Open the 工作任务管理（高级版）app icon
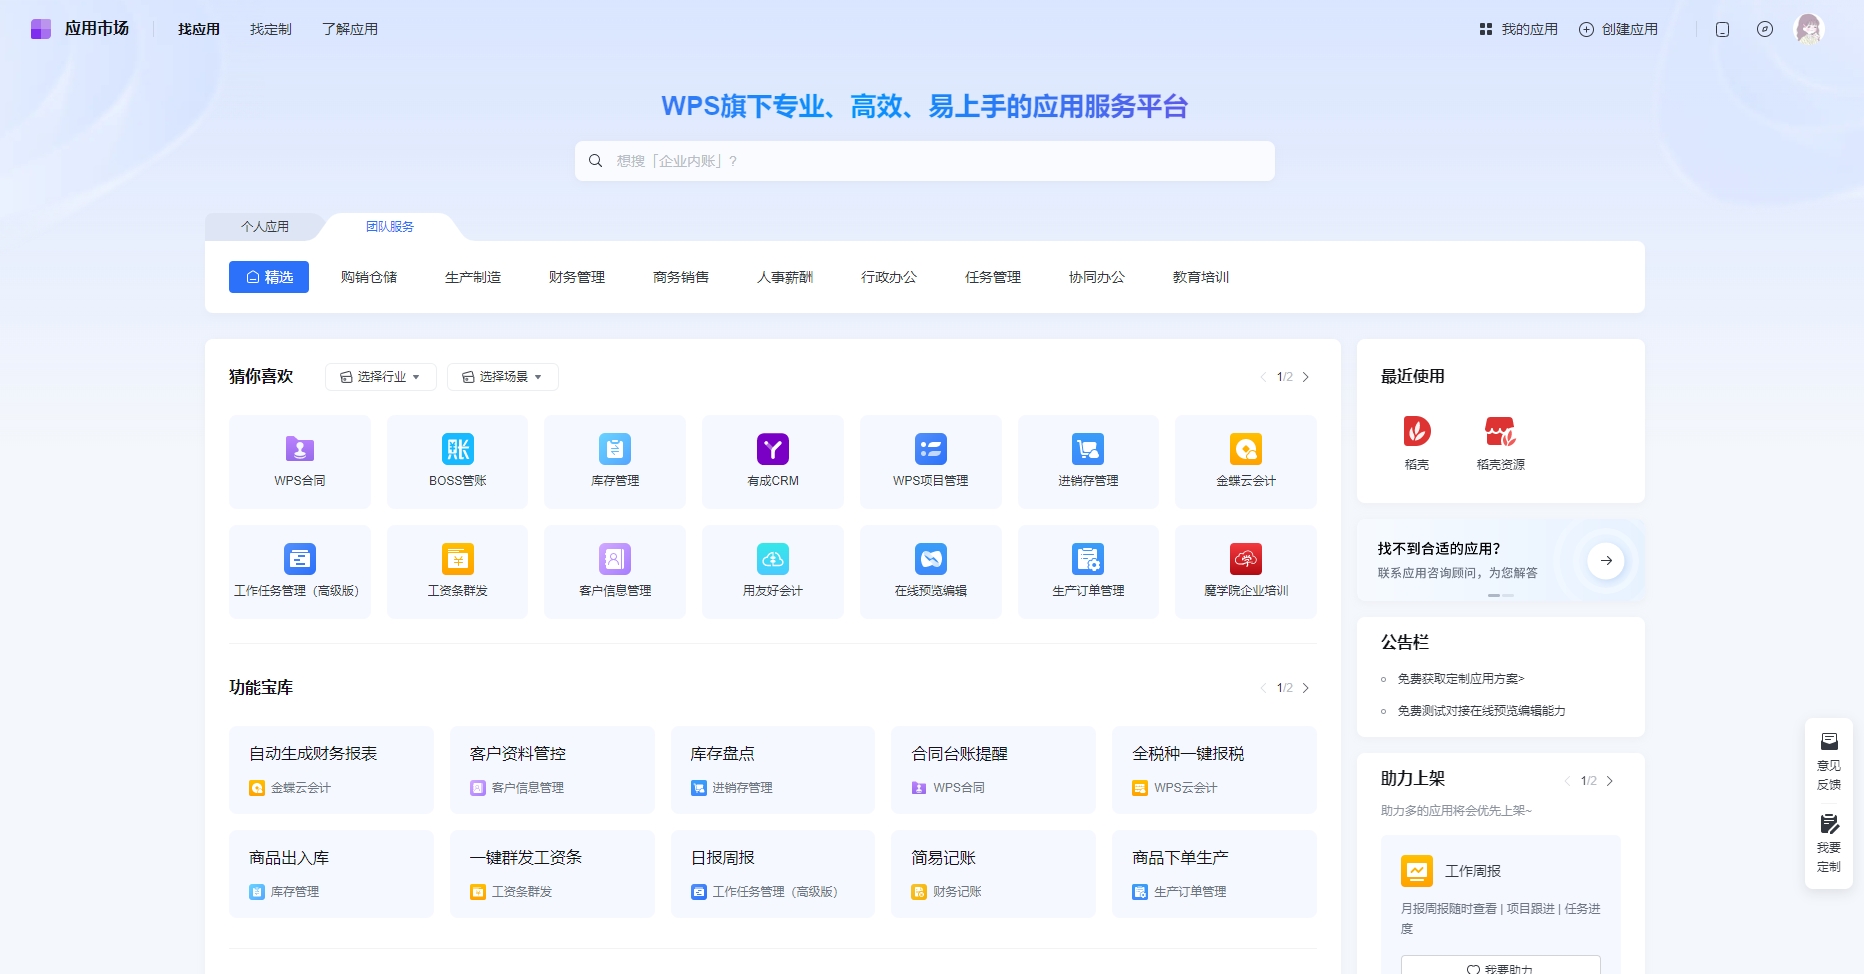1864x974 pixels. pyautogui.click(x=300, y=559)
